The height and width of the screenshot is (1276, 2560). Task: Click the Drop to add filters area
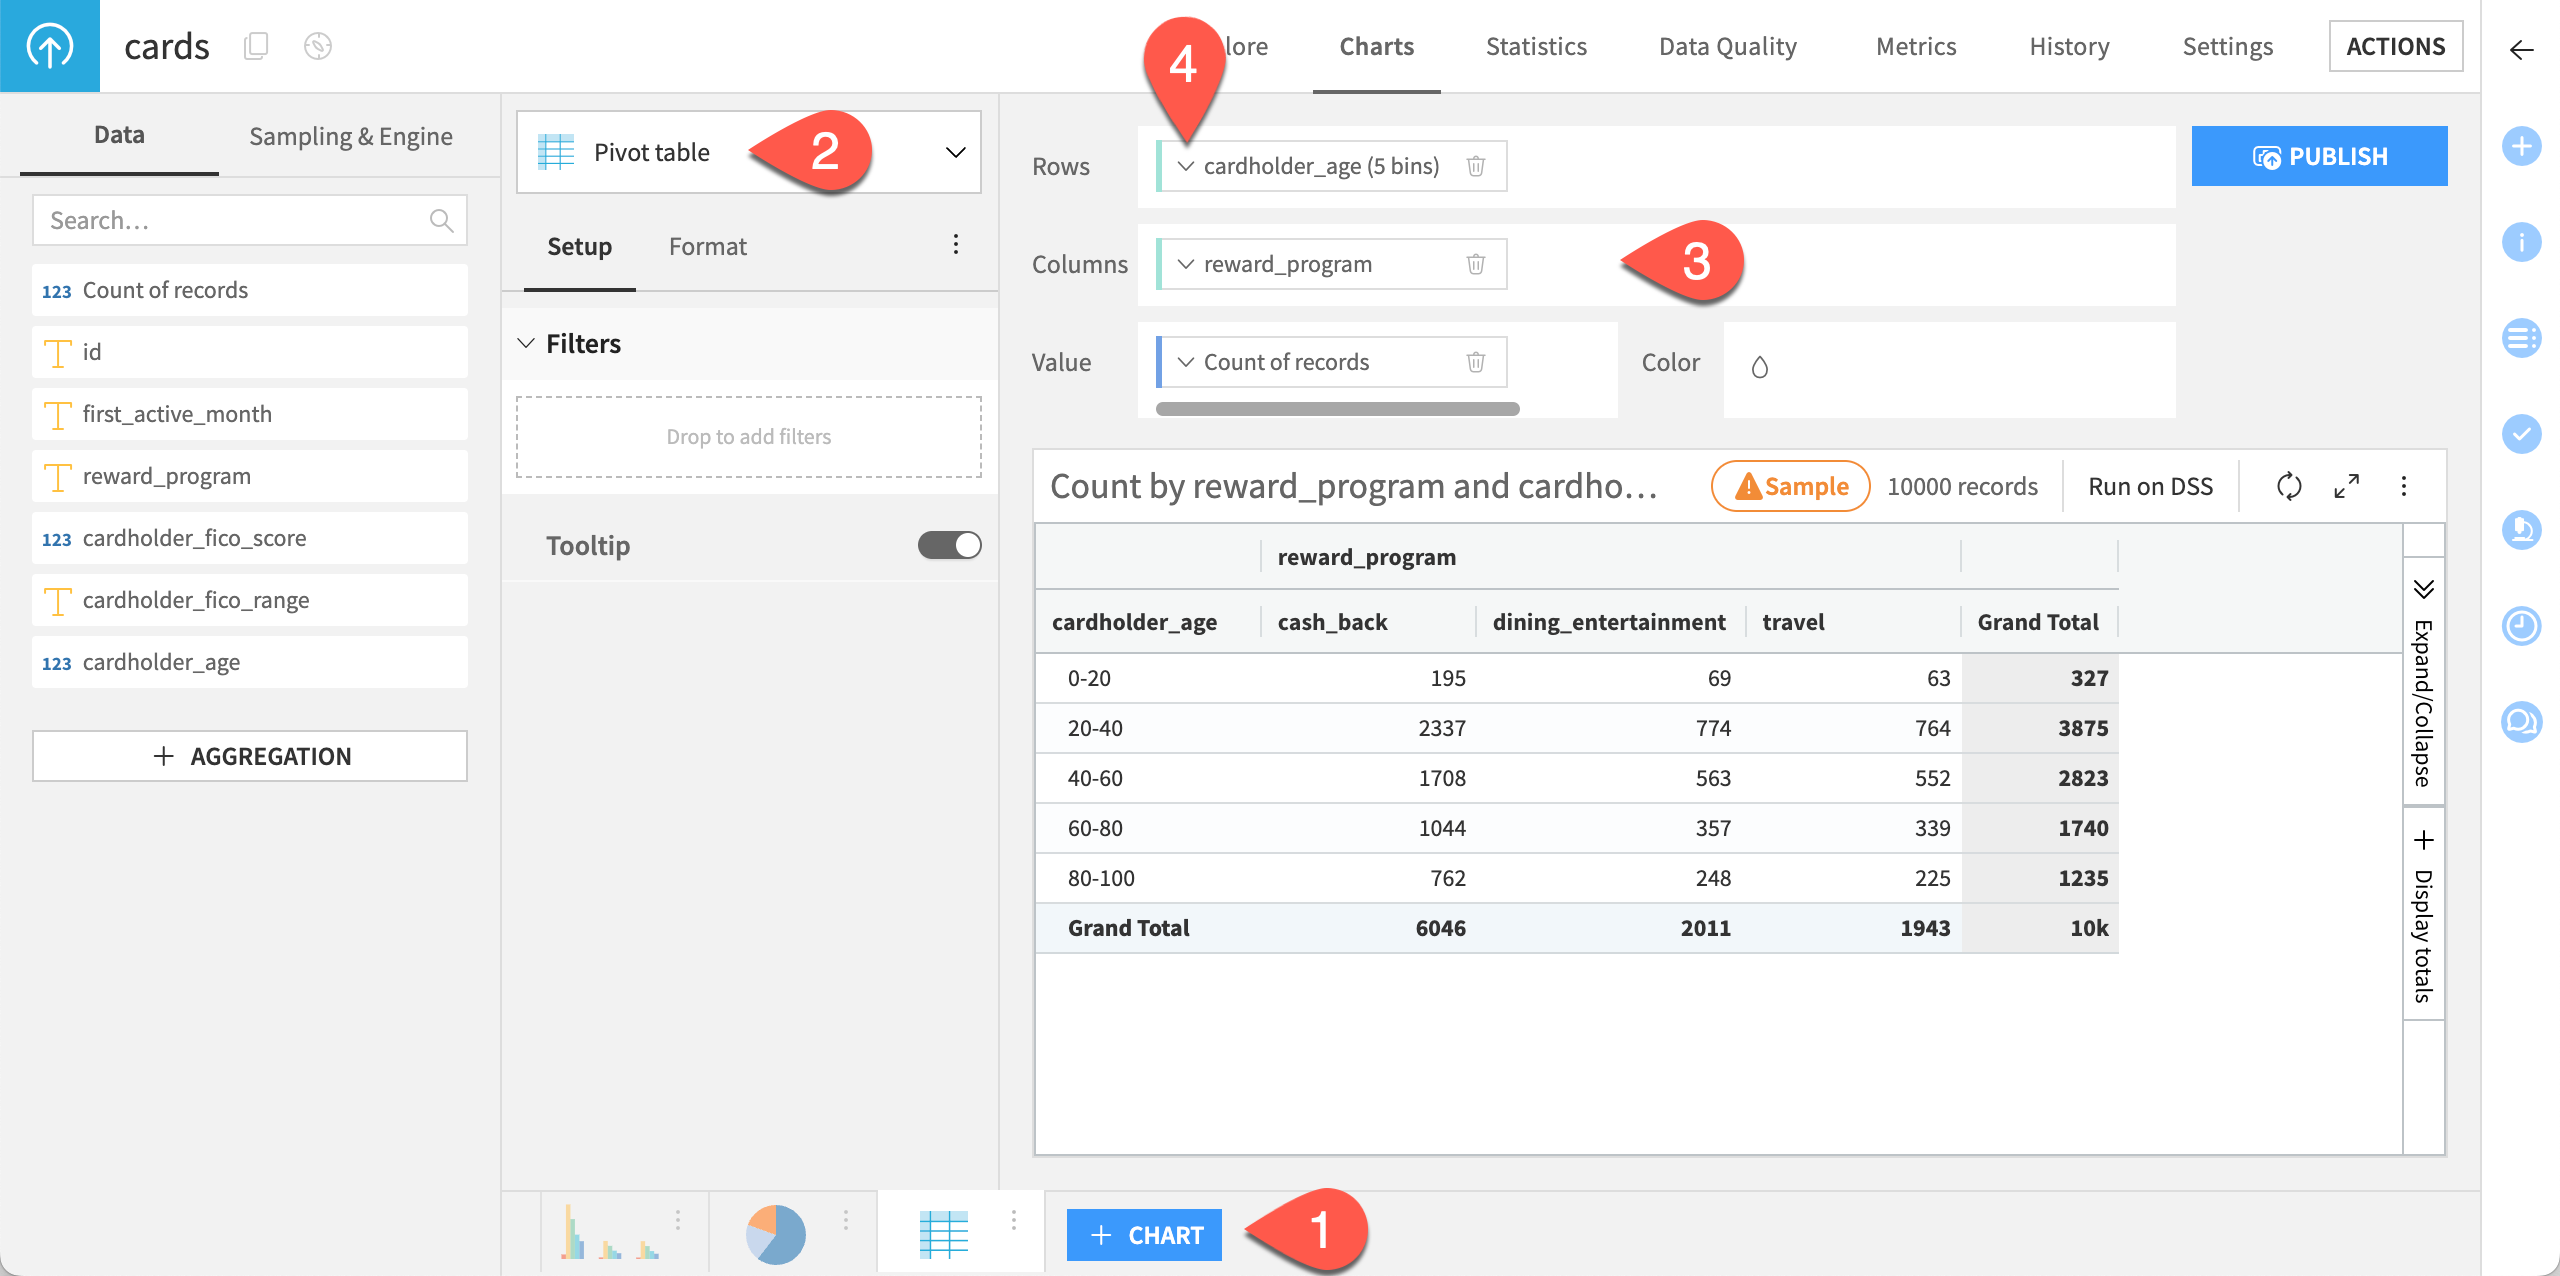749,437
